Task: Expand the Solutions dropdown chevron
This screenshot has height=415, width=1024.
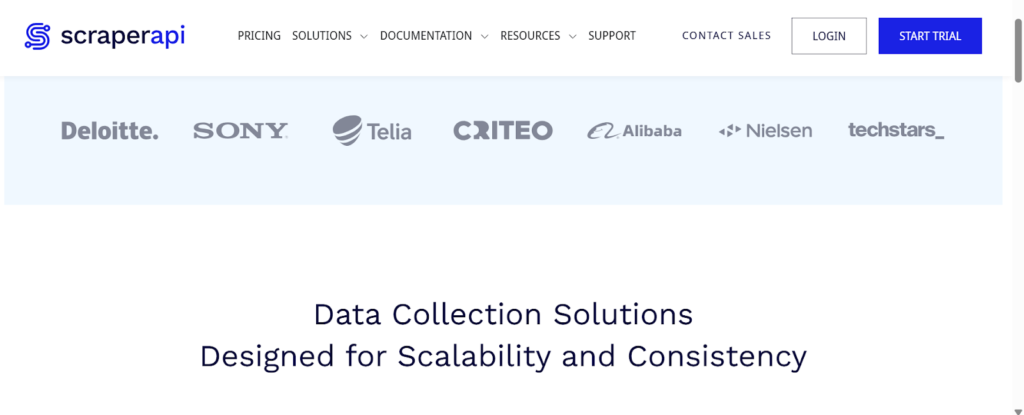Action: (364, 37)
